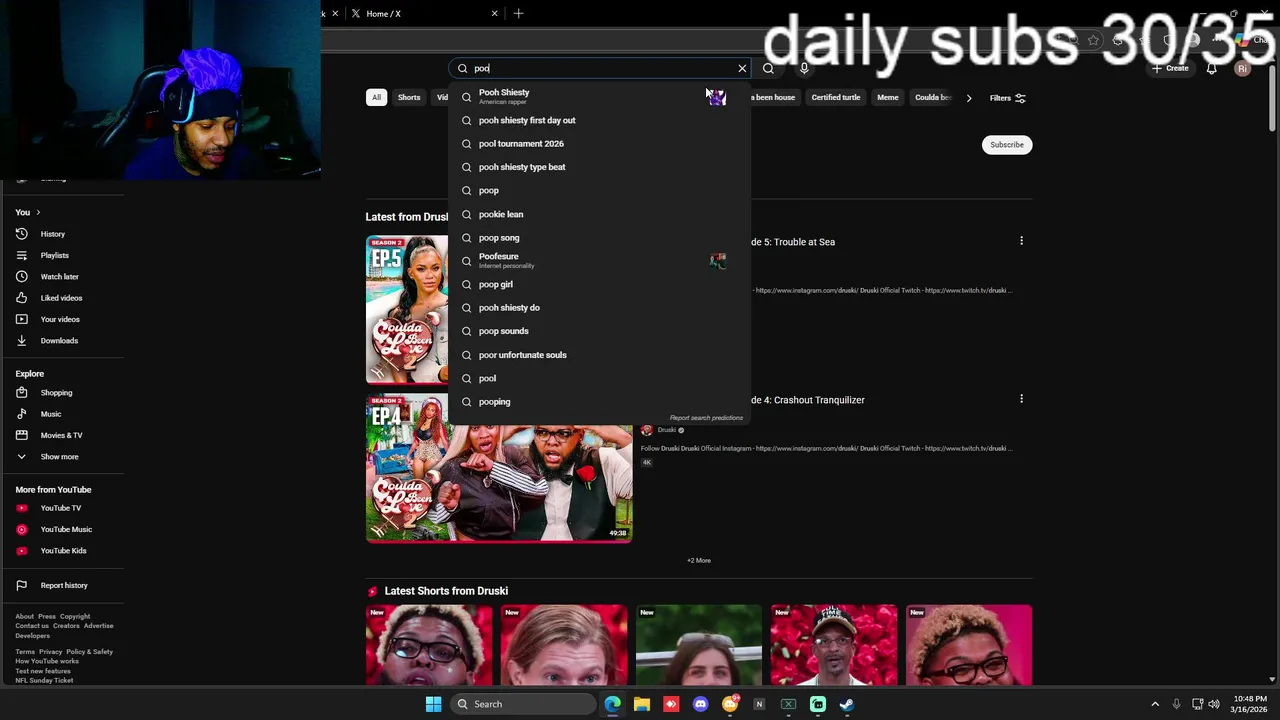
Task: Open YouTube Music link
Action: coord(66,530)
